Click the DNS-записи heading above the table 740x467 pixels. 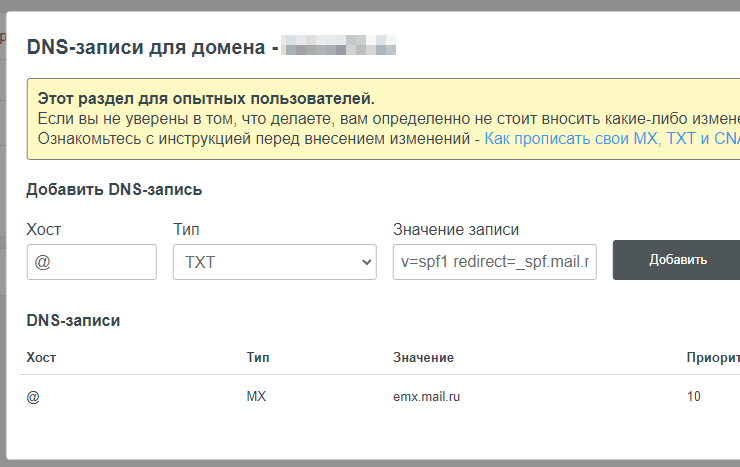tap(73, 321)
